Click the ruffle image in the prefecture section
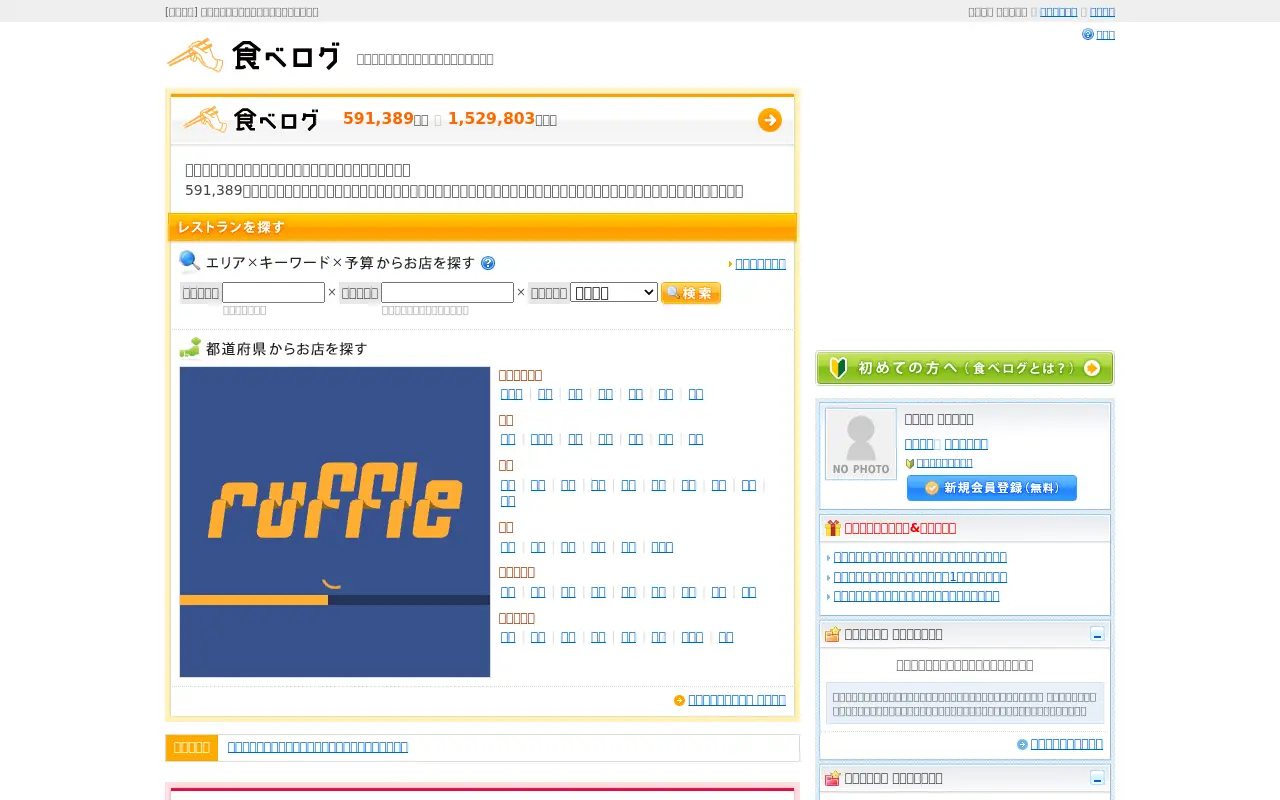1280x800 pixels. pos(335,522)
